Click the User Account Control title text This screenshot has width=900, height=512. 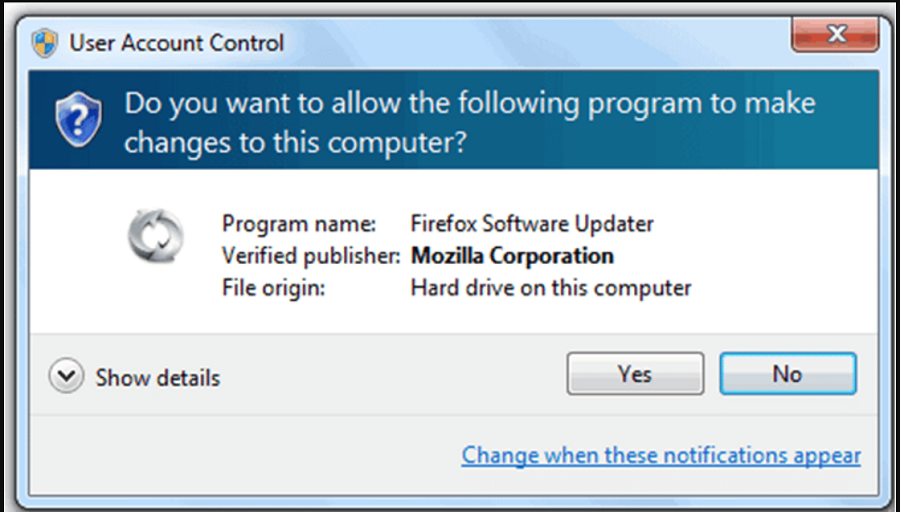pyautogui.click(x=177, y=43)
